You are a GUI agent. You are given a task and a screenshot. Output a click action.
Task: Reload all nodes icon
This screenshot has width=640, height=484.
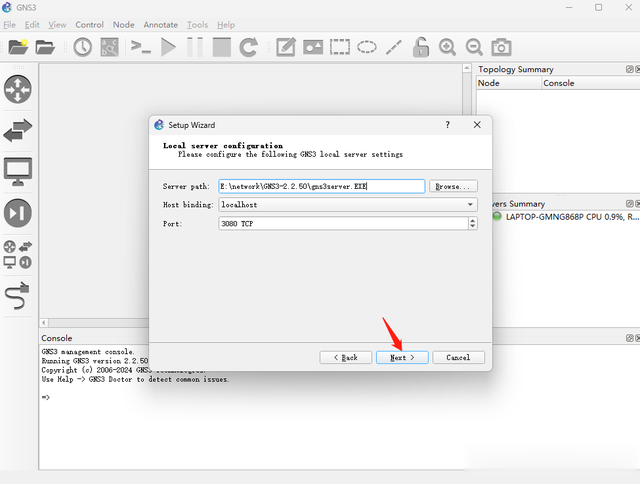[249, 47]
